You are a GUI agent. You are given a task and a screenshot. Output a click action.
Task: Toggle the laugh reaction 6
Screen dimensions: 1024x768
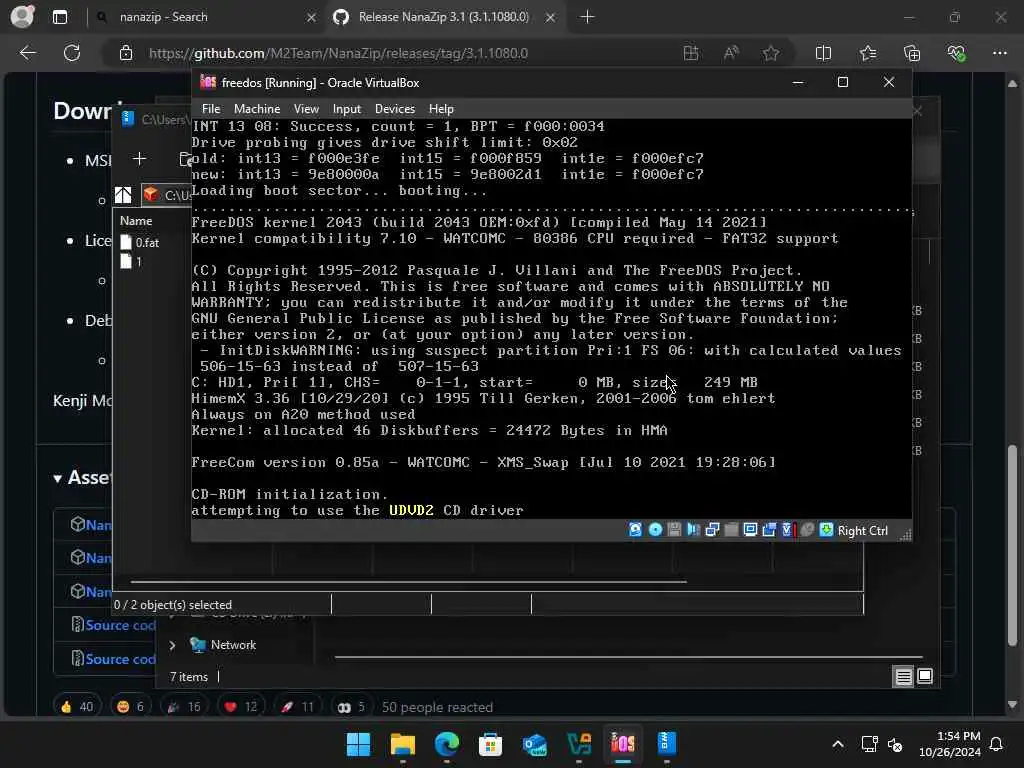131,707
